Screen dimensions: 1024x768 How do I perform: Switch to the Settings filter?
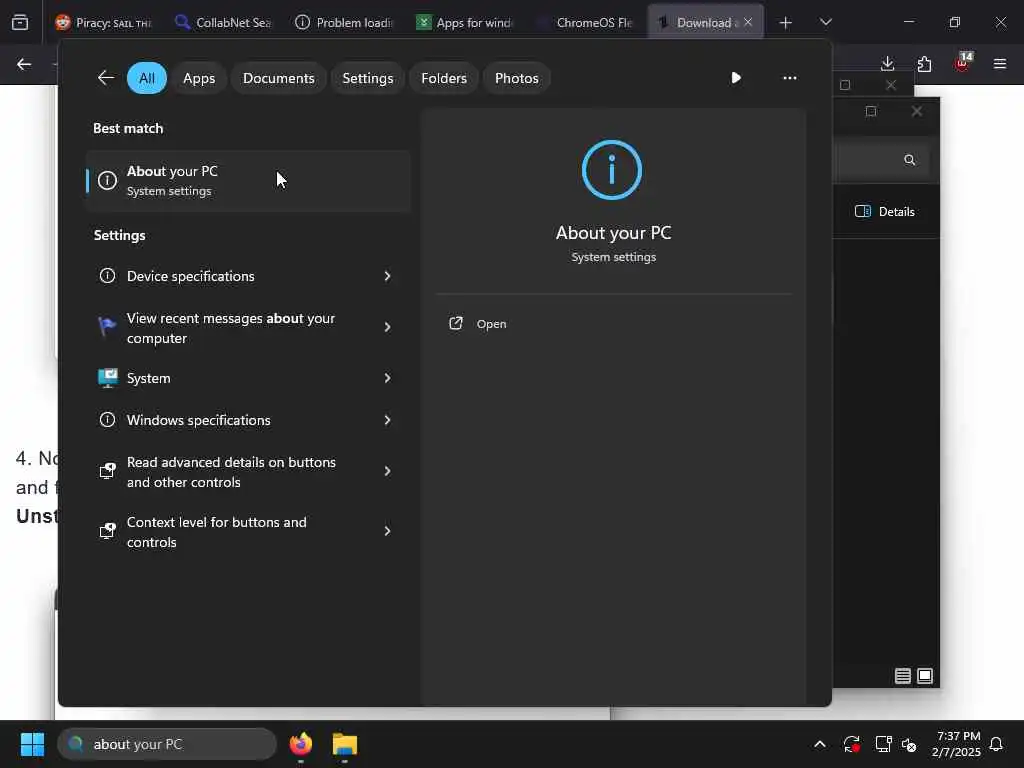[368, 78]
